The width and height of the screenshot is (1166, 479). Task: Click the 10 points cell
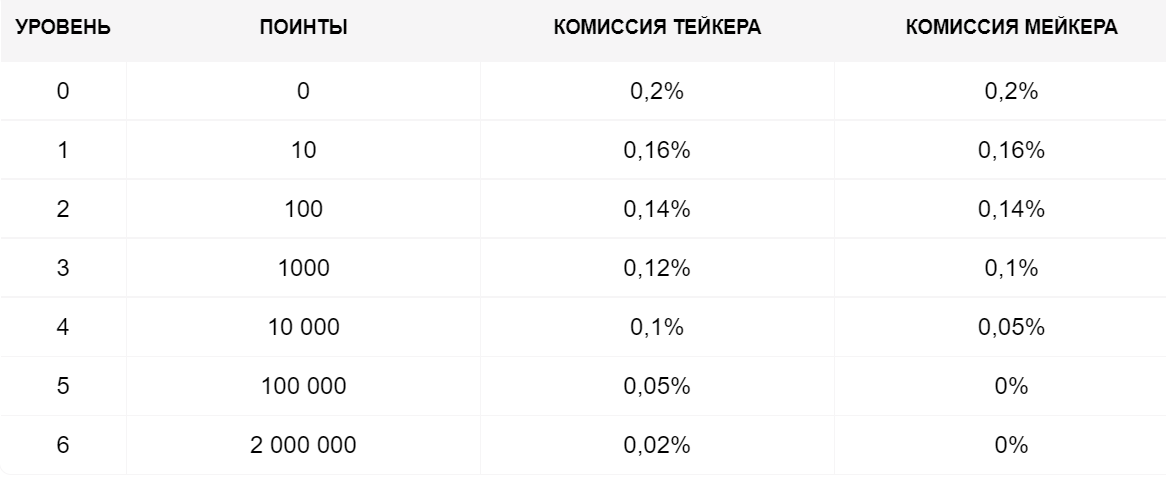(x=303, y=150)
